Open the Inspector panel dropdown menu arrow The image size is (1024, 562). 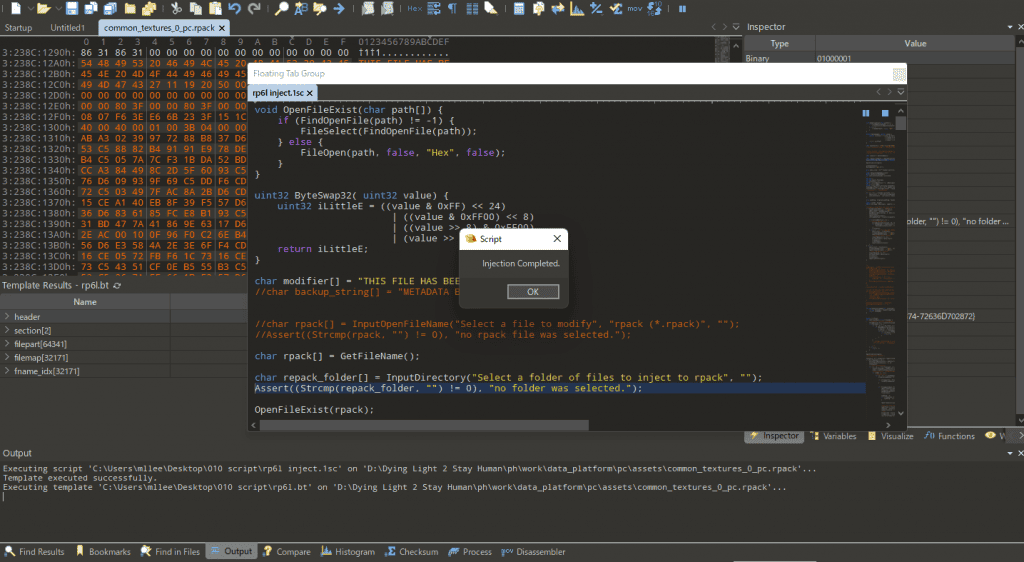coord(1010,27)
